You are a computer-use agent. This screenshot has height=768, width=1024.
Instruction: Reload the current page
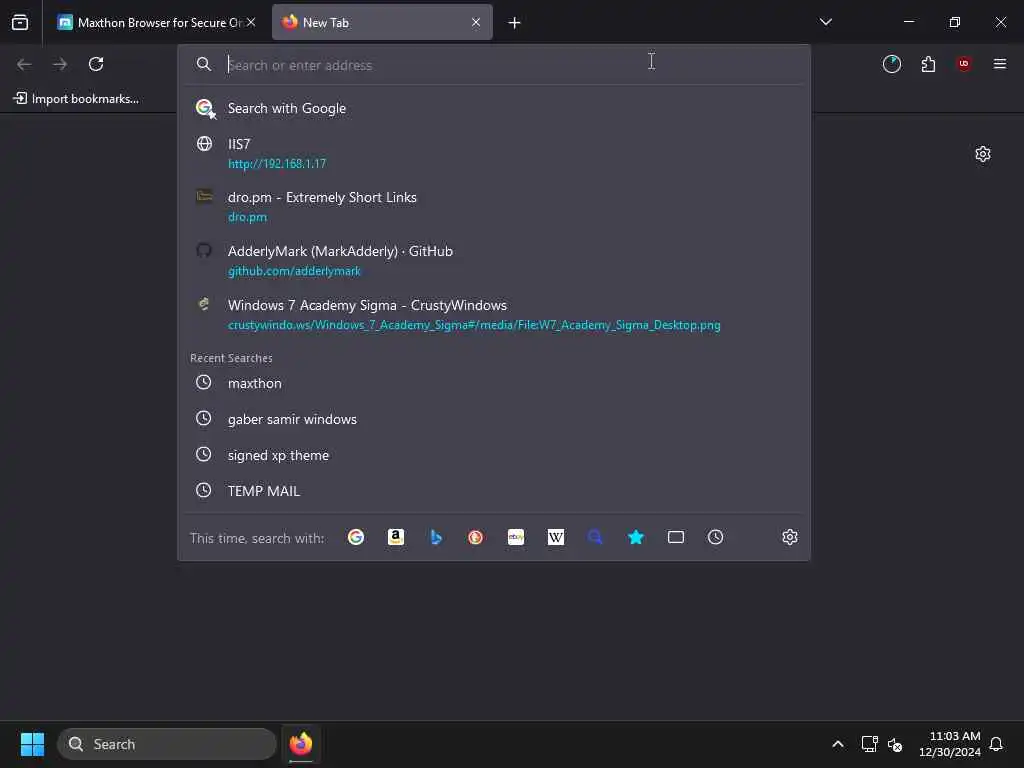[96, 64]
